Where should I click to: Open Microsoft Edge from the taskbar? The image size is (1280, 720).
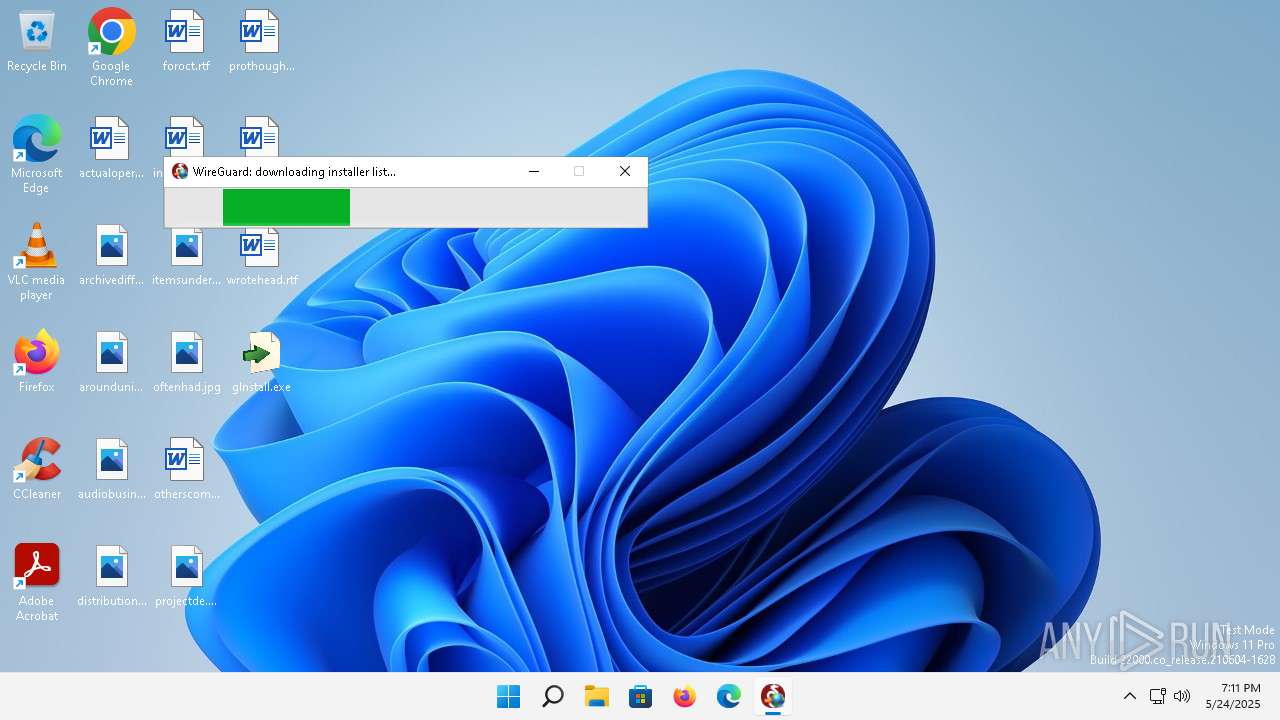[729, 696]
